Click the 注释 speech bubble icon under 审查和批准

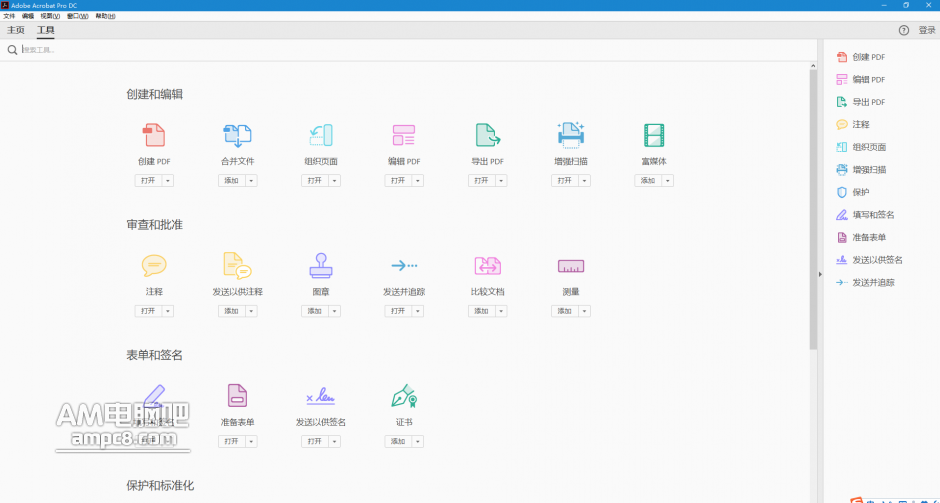154,265
